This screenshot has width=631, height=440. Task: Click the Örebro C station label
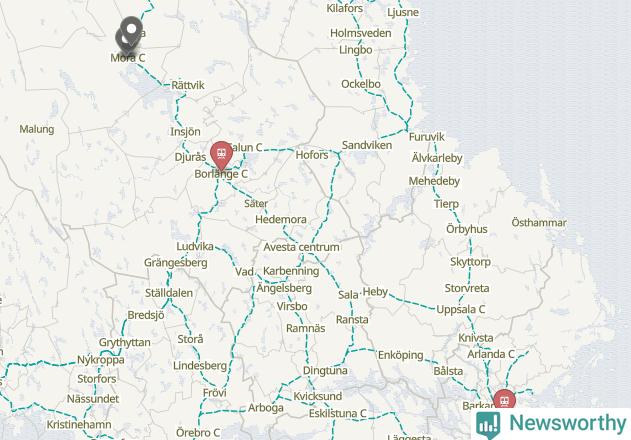pos(198,433)
